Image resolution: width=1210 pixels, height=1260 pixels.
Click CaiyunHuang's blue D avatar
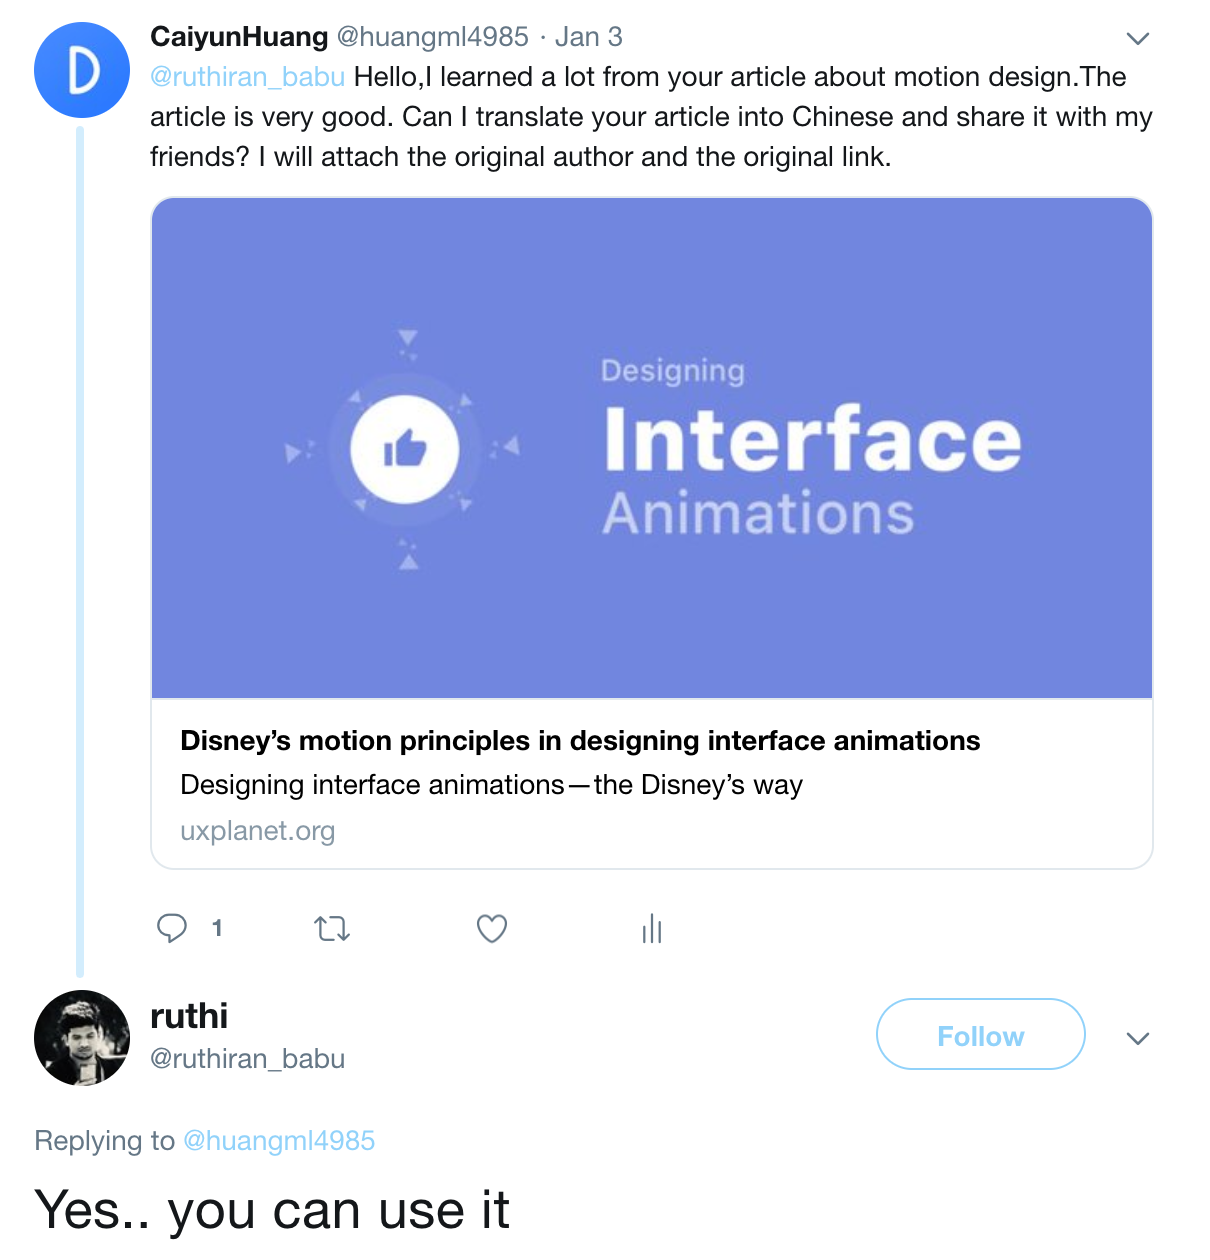[82, 70]
